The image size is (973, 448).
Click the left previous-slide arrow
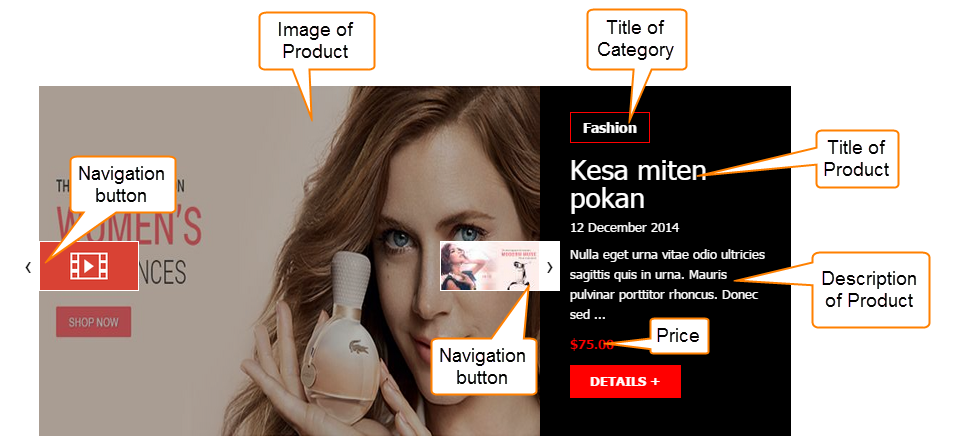(x=28, y=267)
